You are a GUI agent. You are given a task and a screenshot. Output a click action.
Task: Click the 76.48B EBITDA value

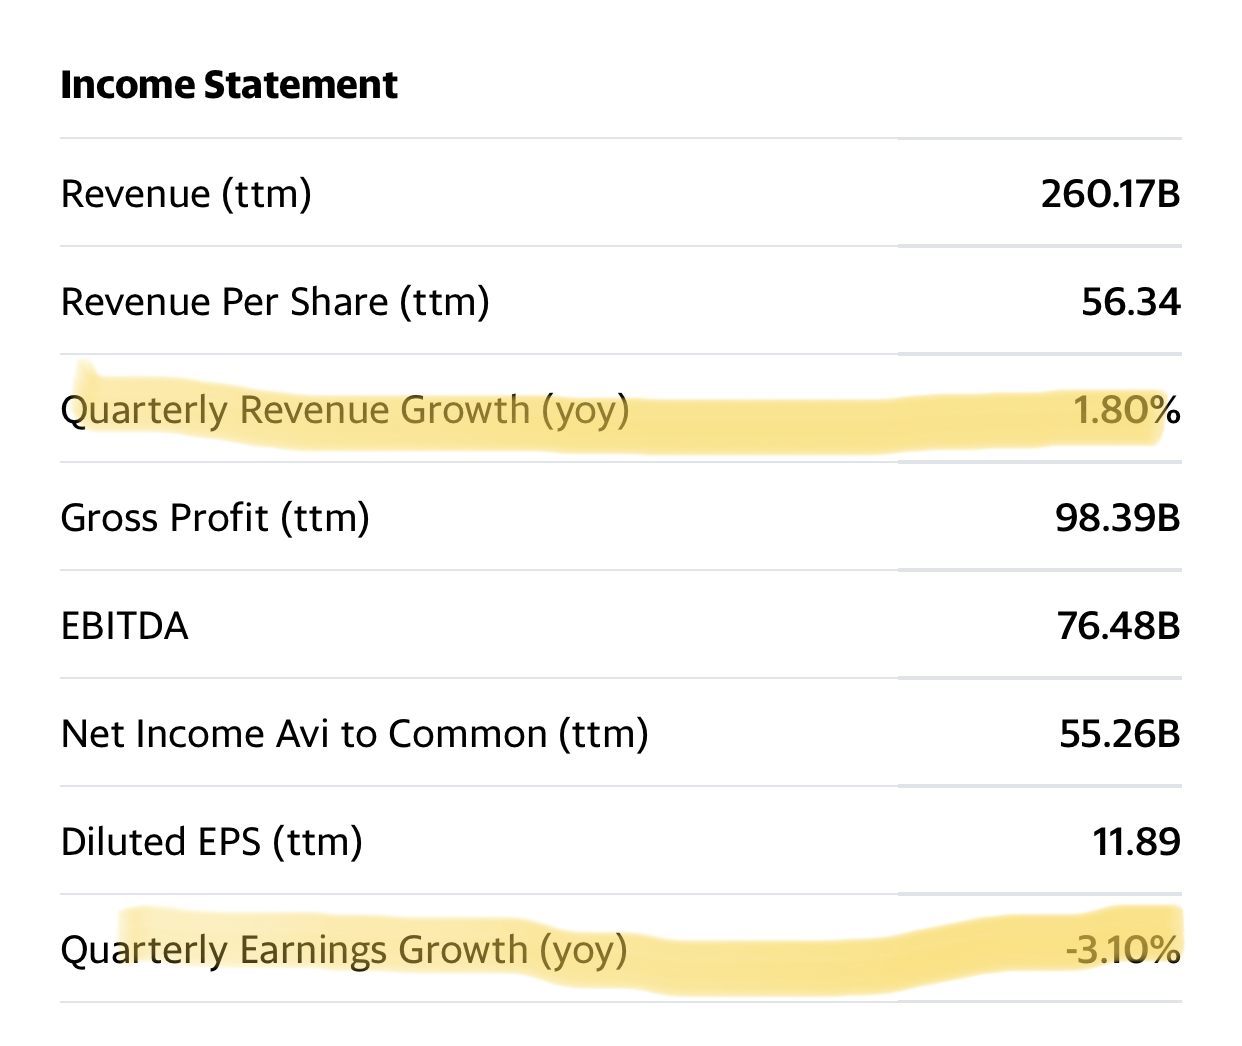pos(1118,626)
